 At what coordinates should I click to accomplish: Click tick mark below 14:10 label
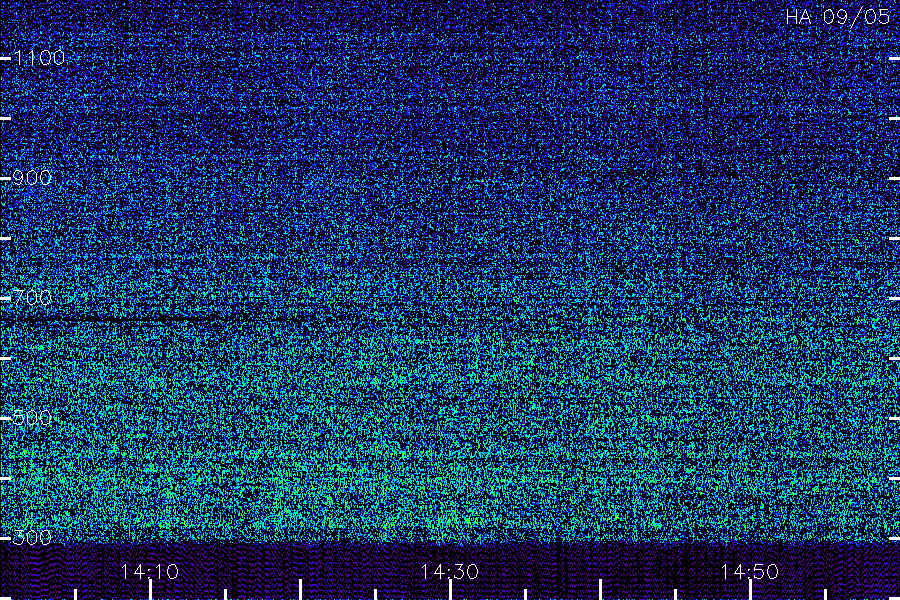point(150,590)
